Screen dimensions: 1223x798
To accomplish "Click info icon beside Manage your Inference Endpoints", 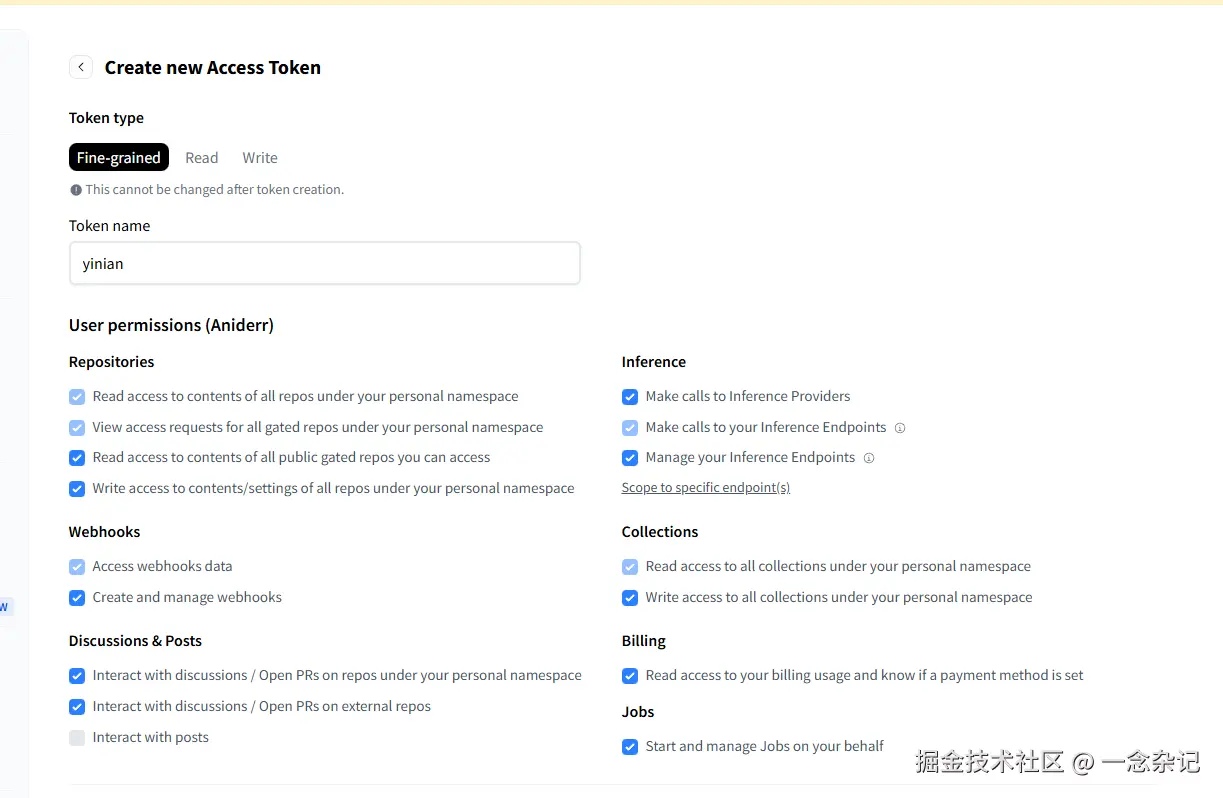I will (x=869, y=458).
